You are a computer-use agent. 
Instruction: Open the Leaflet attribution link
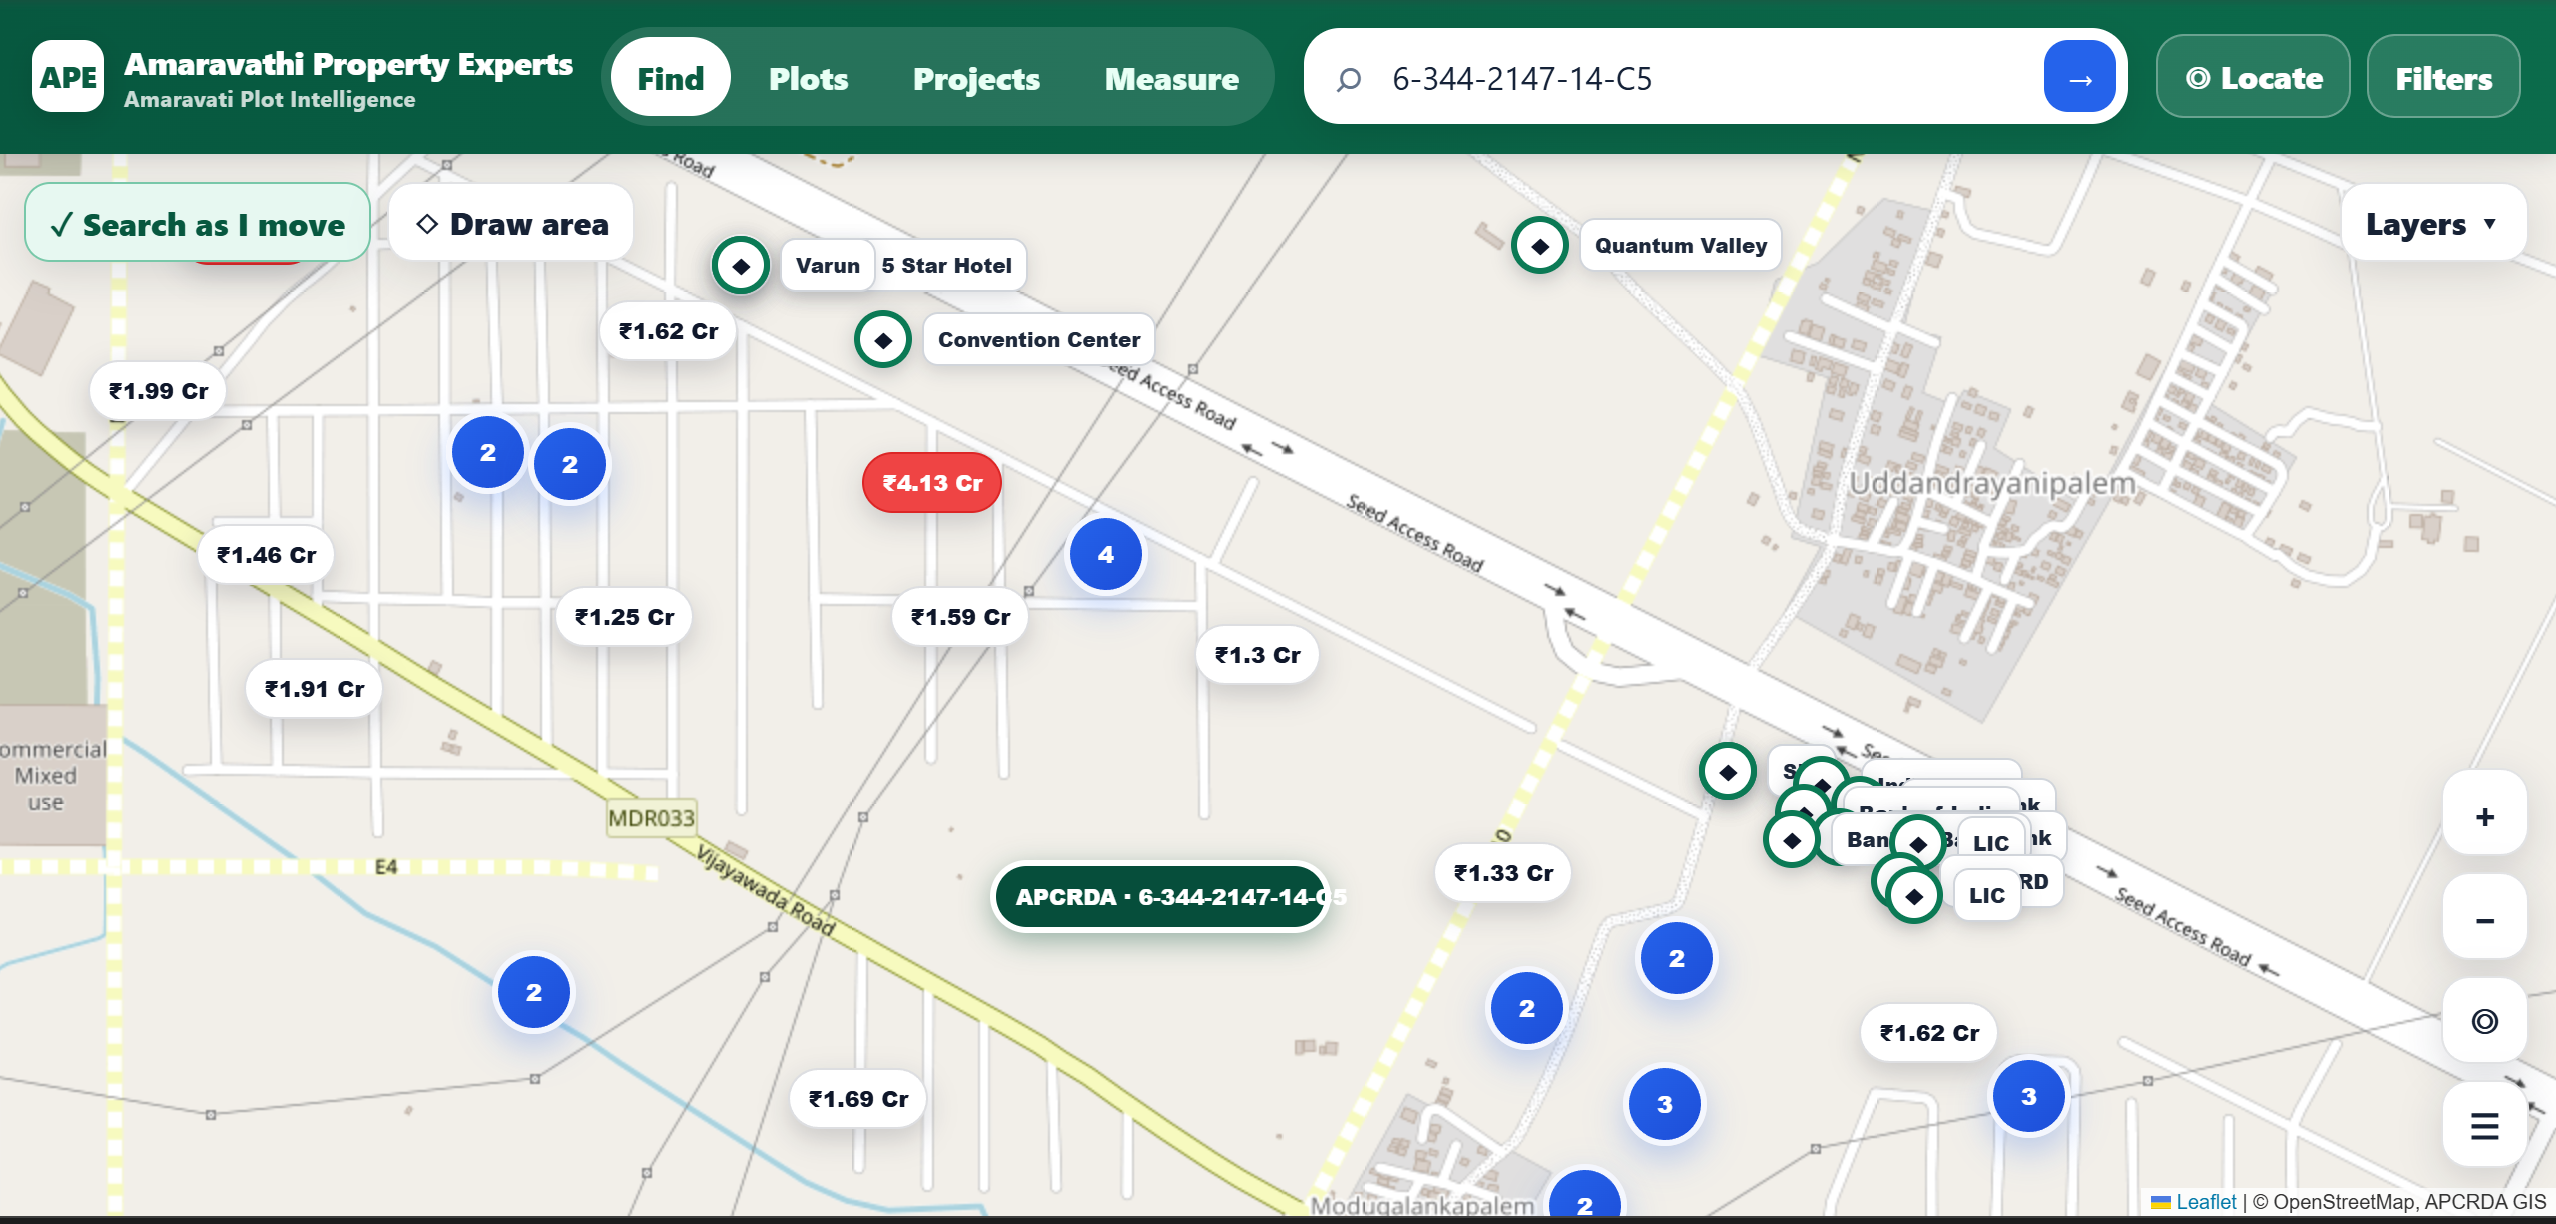[x=2205, y=1202]
